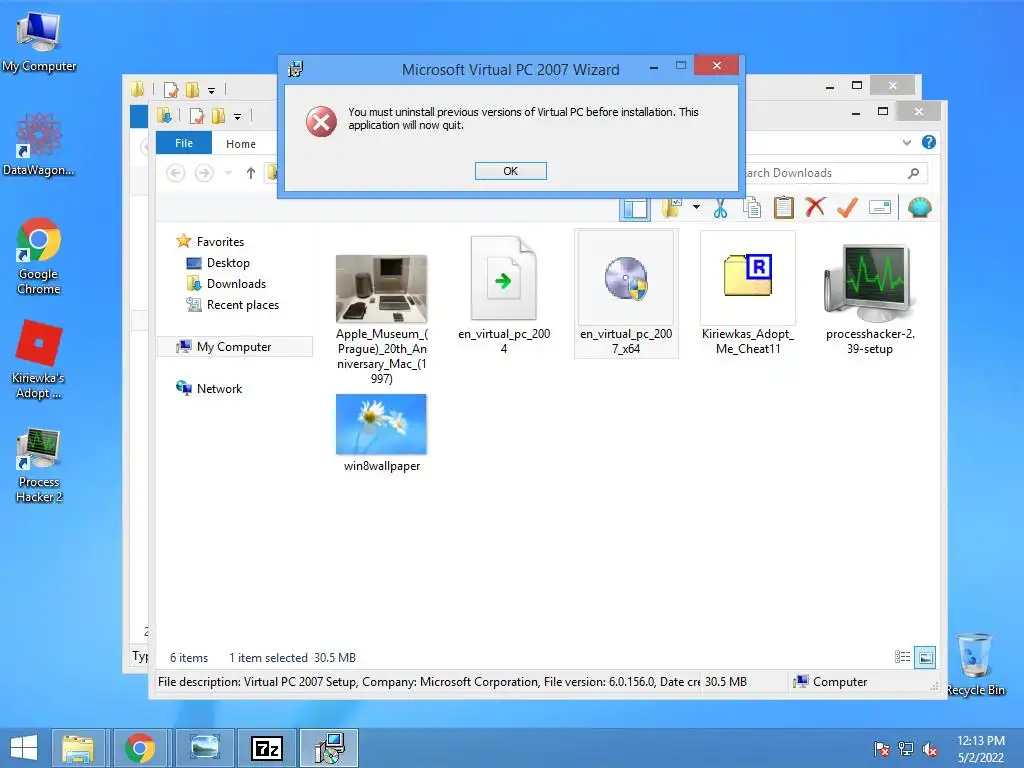Select the en_virtual_pc_2004 file
1024x768 pixels.
tap(504, 295)
